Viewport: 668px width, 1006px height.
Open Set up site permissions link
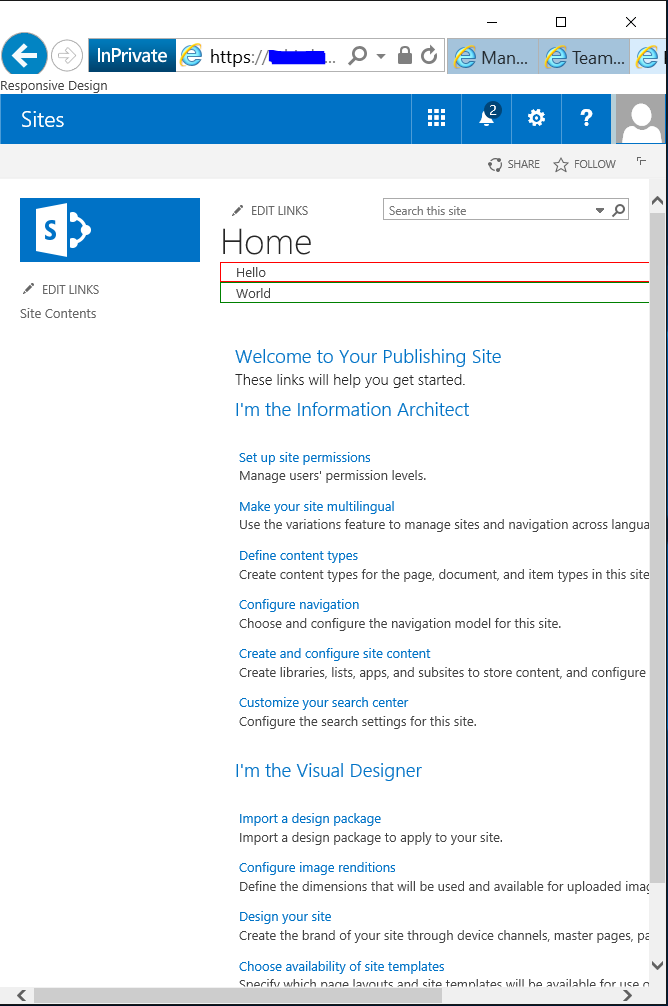[305, 457]
